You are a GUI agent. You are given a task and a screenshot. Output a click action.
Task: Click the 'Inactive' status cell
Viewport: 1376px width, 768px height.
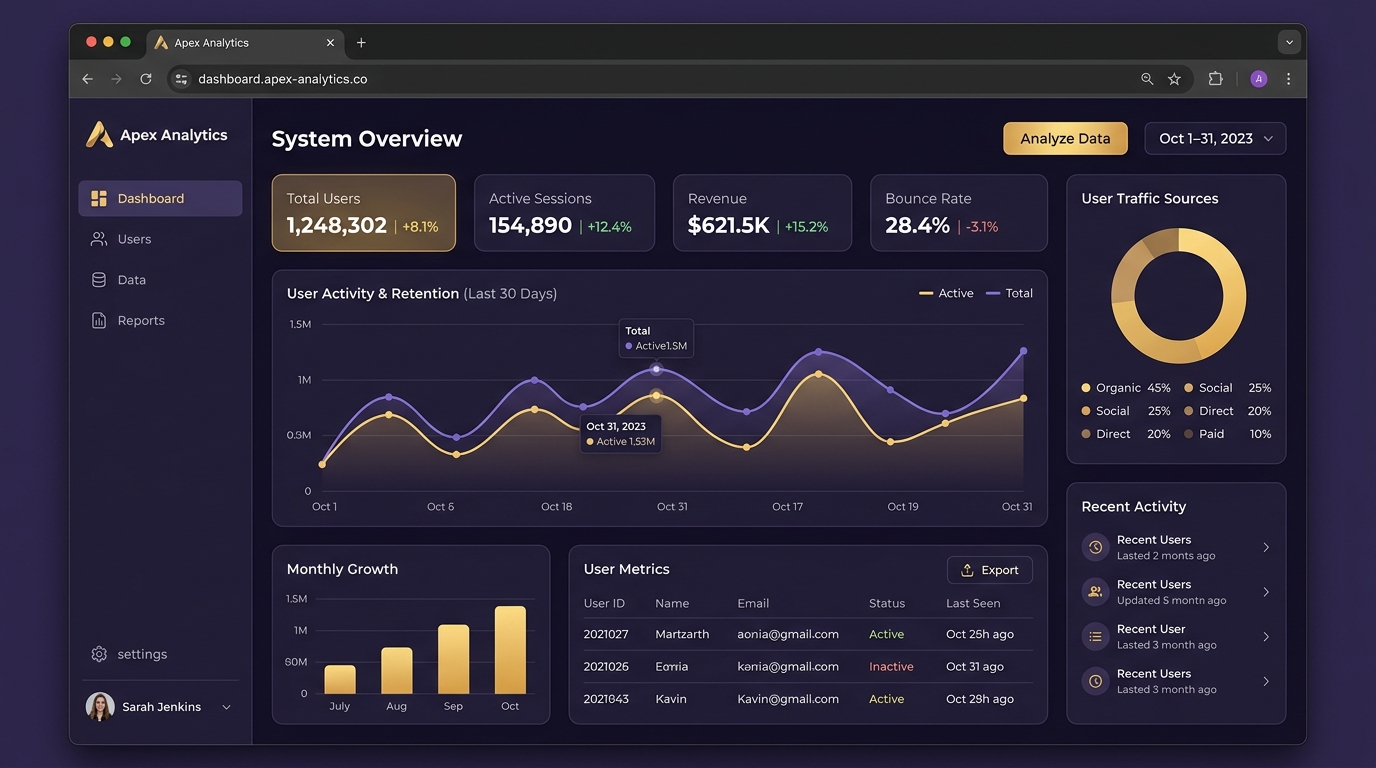click(891, 667)
